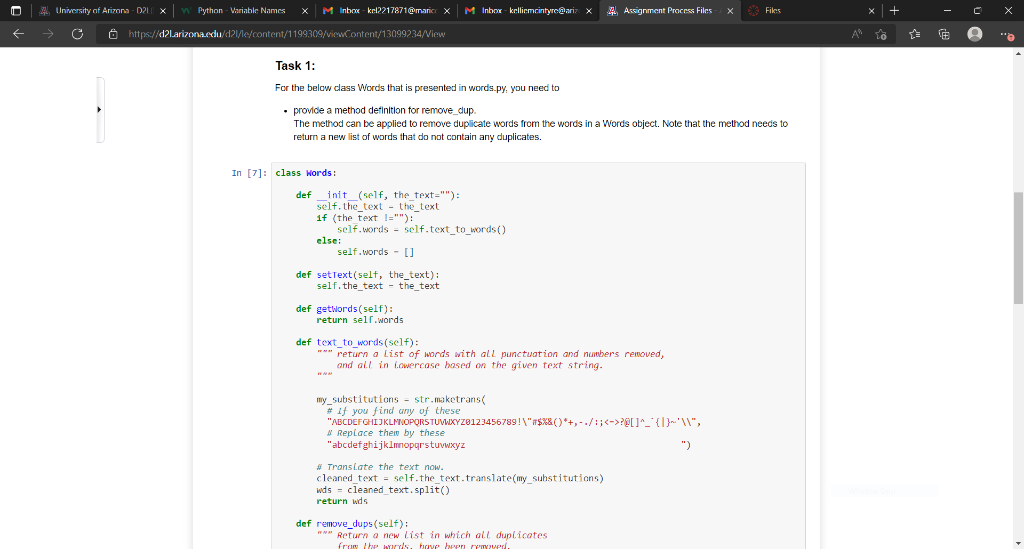1024x549 pixels.
Task: Close the Inbox kel2217871 tab
Action: pos(447,10)
